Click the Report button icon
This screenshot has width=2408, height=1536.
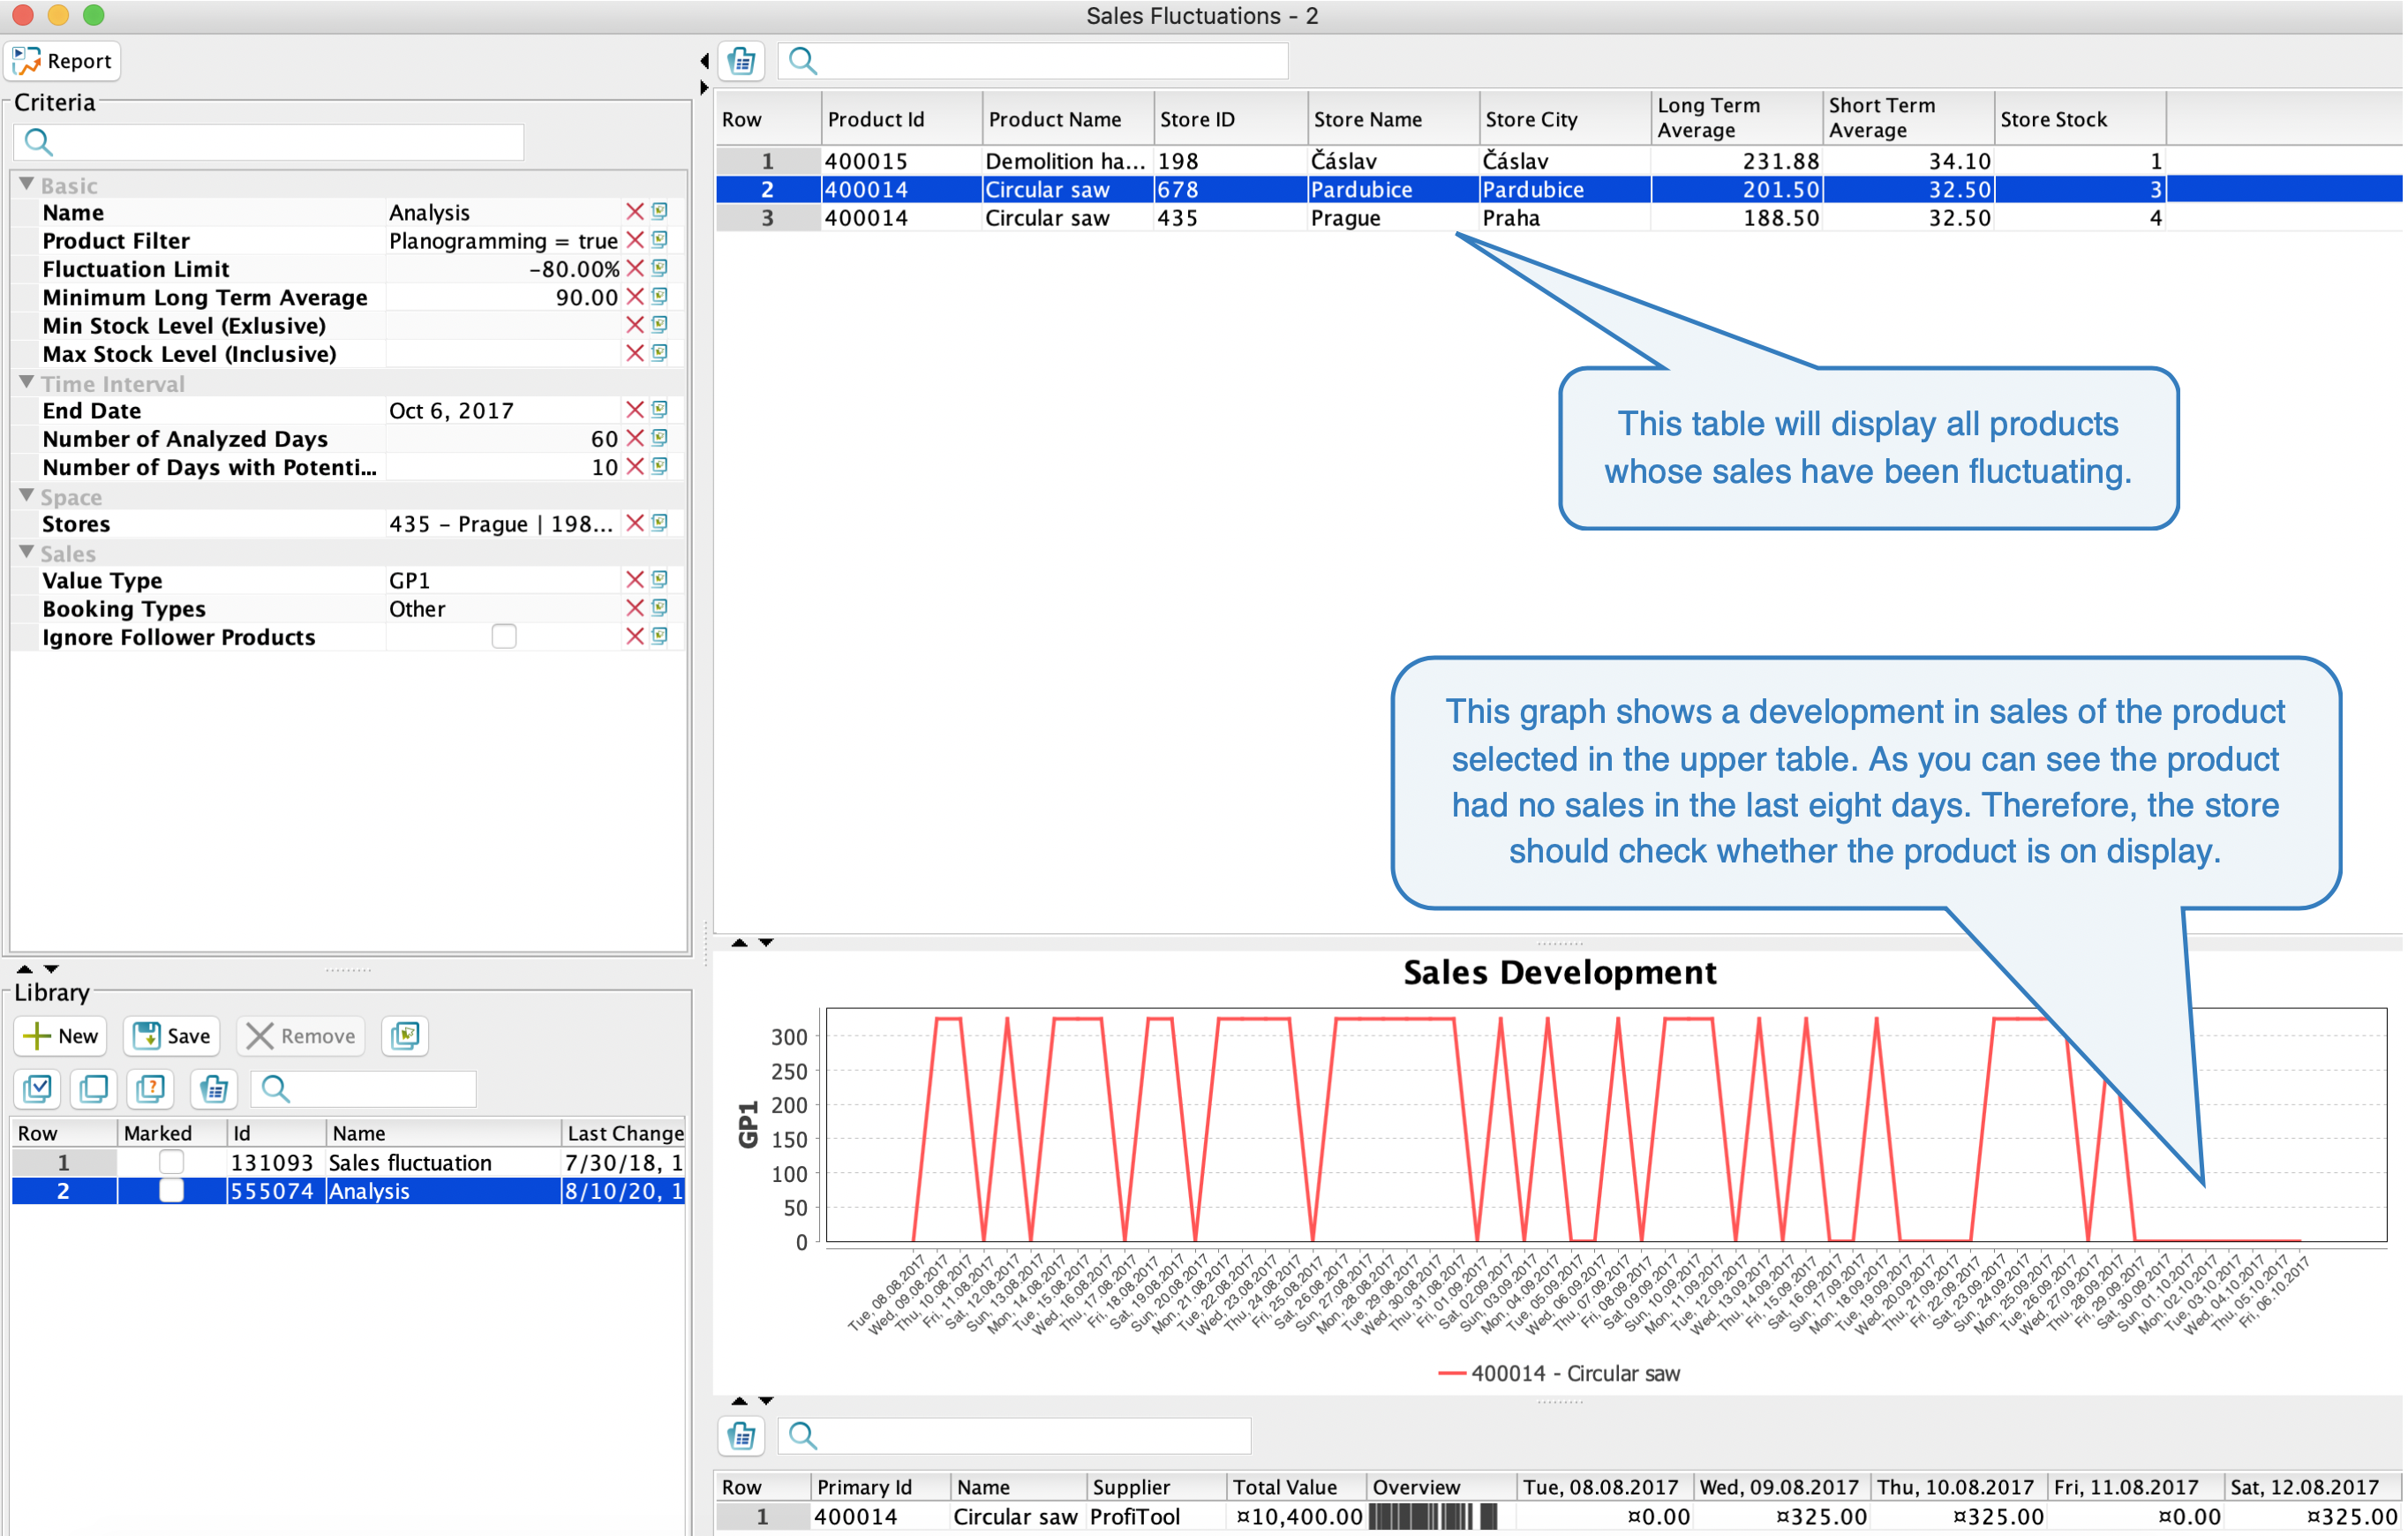coord(27,61)
